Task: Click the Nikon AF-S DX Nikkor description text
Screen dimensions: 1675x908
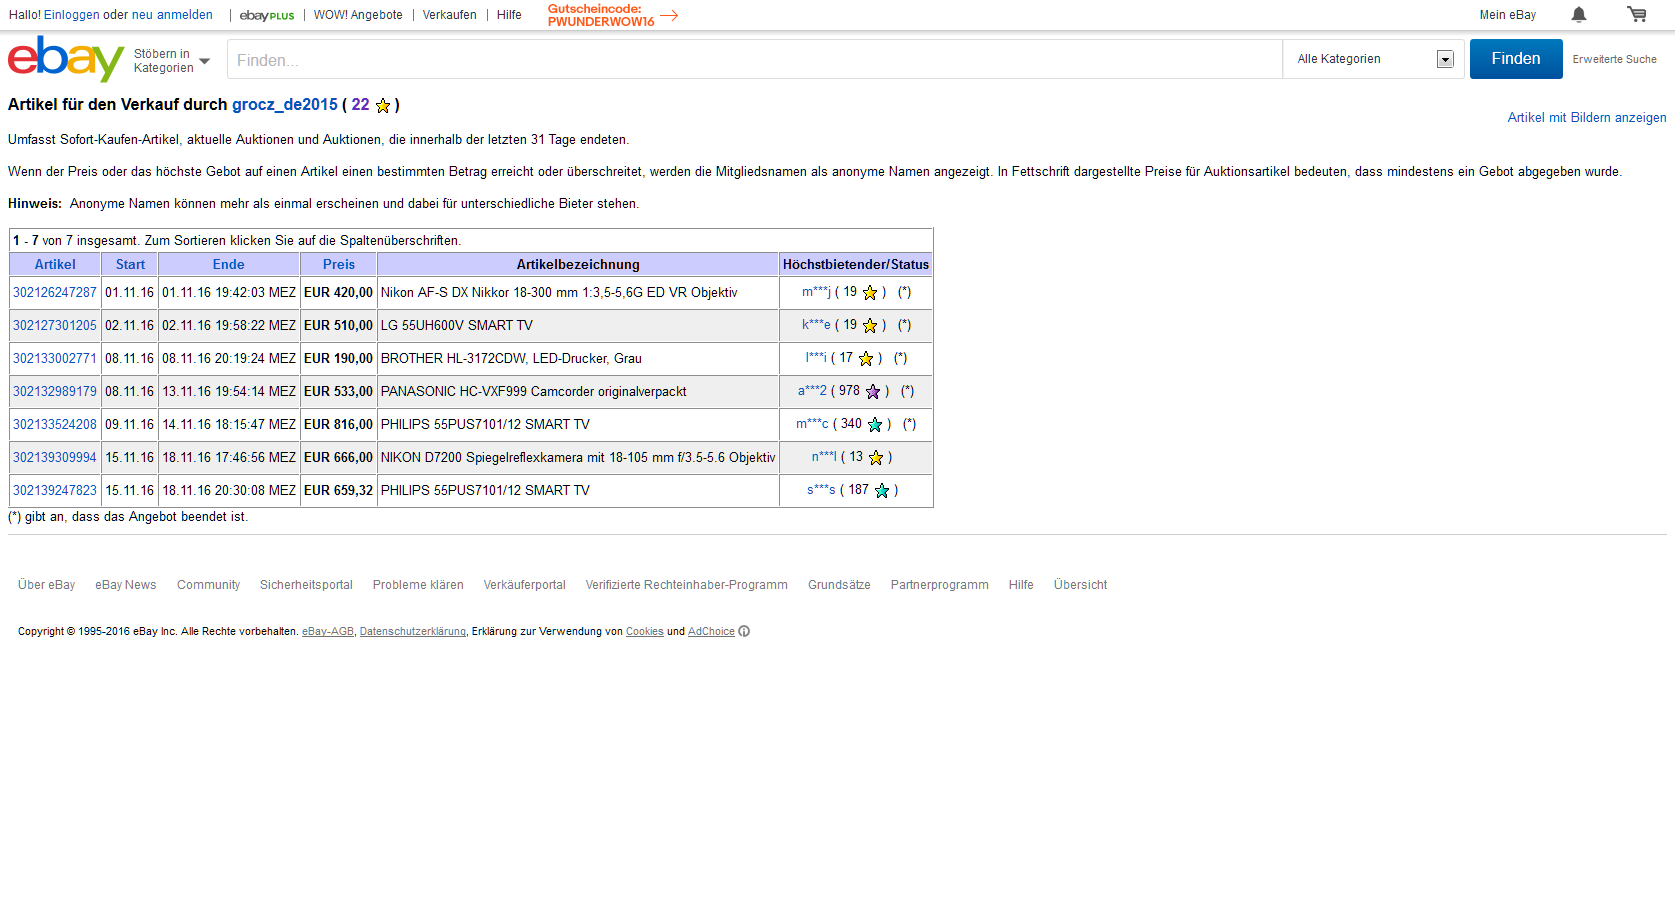Action: (x=559, y=293)
